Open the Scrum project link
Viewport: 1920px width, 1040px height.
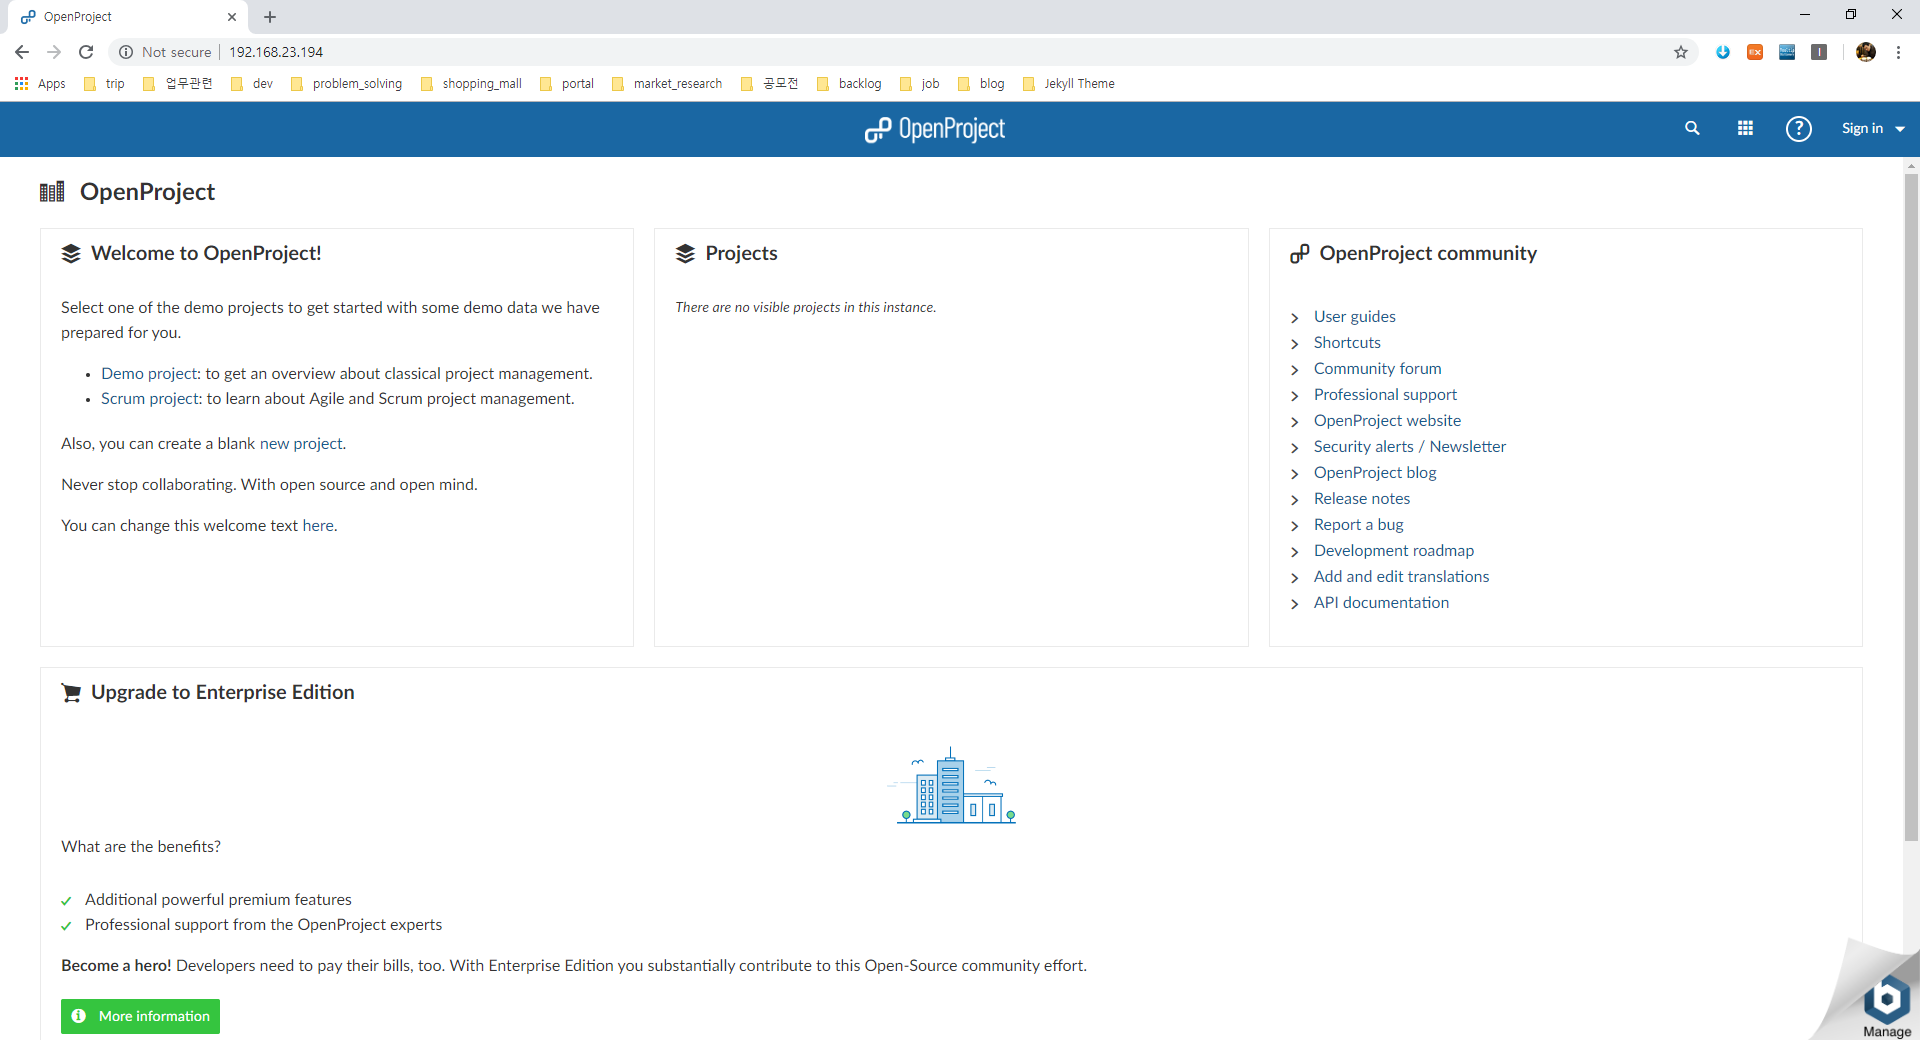coord(150,398)
